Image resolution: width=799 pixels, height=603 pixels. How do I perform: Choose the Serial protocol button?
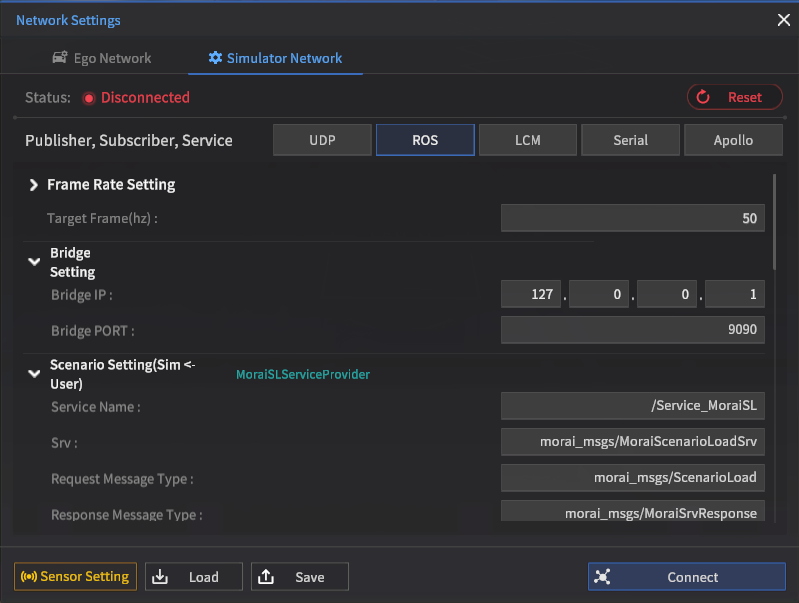tap(630, 140)
